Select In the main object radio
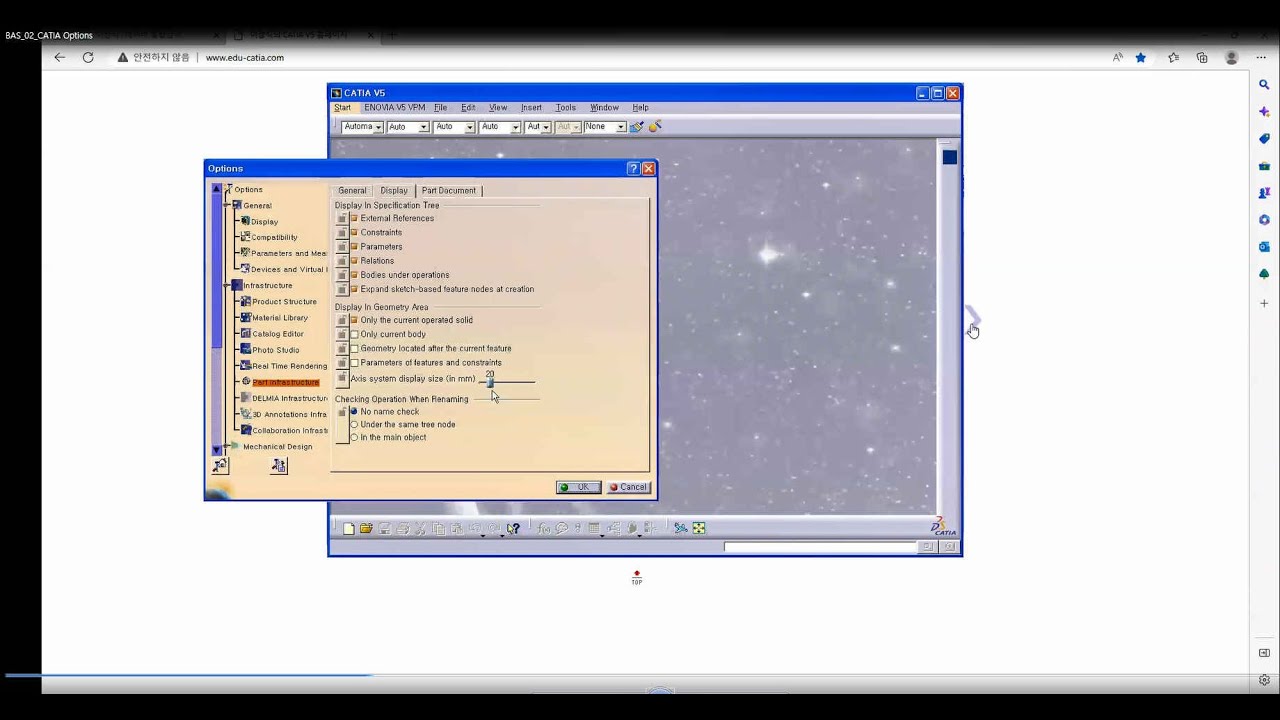The width and height of the screenshot is (1280, 720). tap(354, 437)
